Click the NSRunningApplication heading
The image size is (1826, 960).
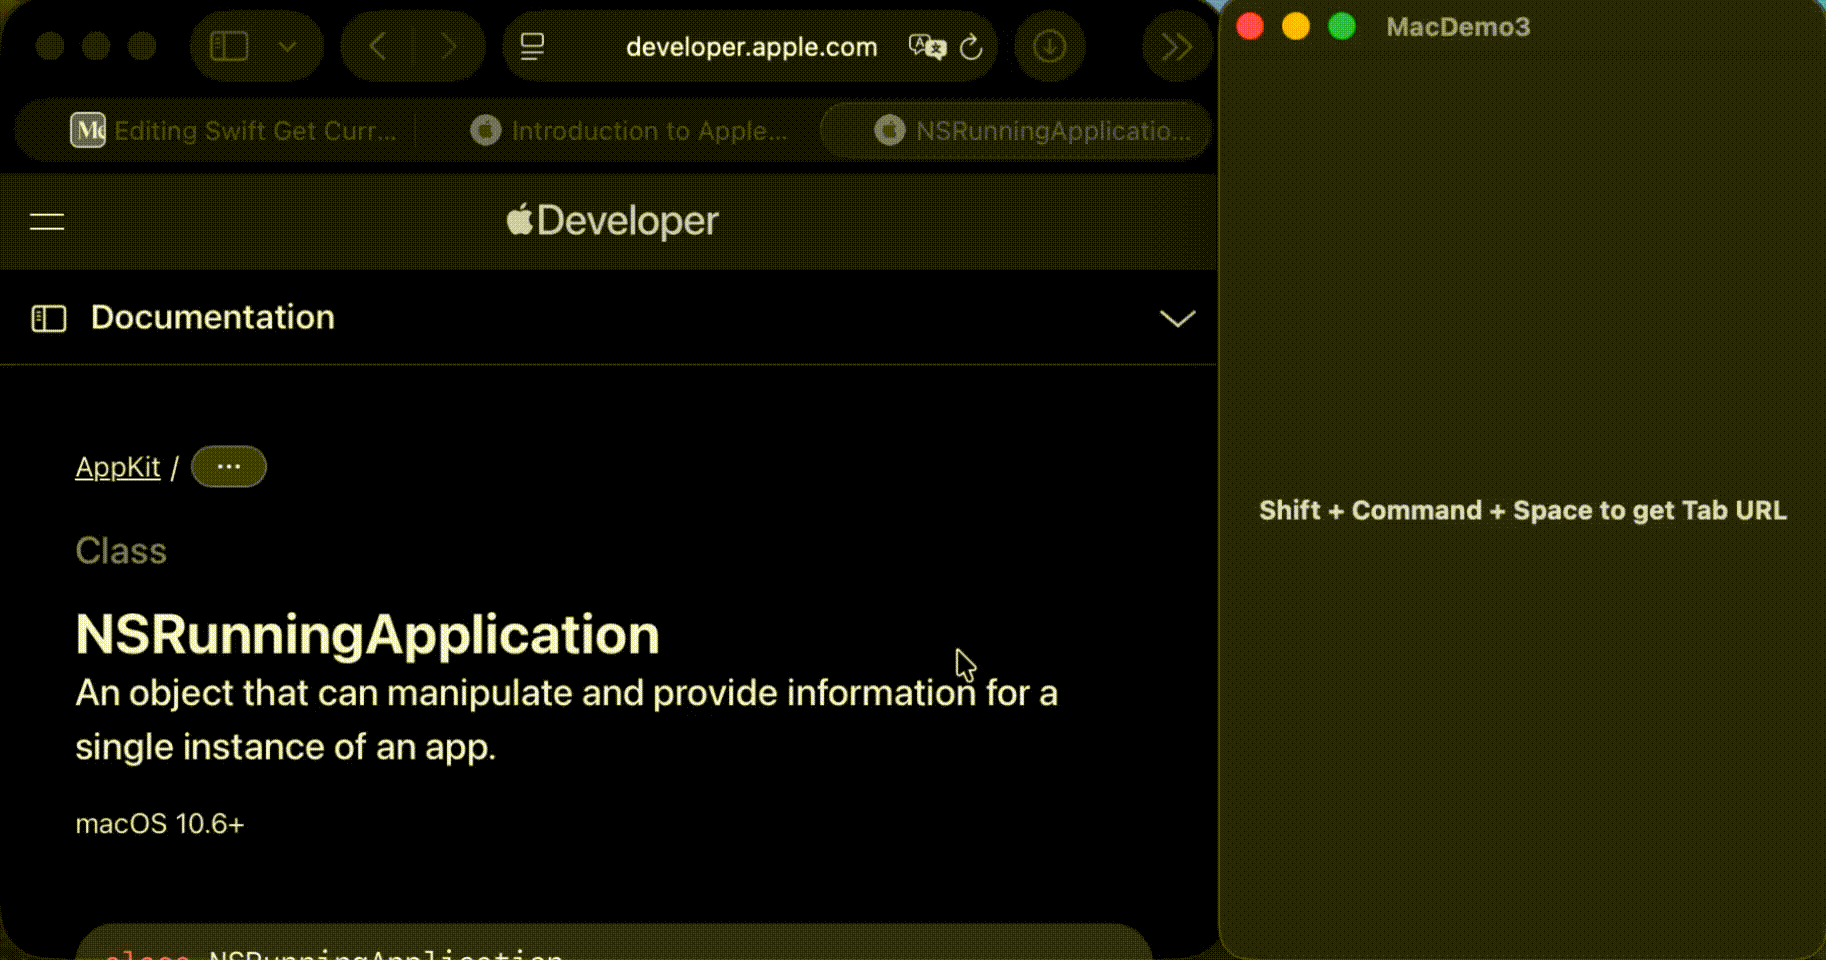click(x=368, y=634)
